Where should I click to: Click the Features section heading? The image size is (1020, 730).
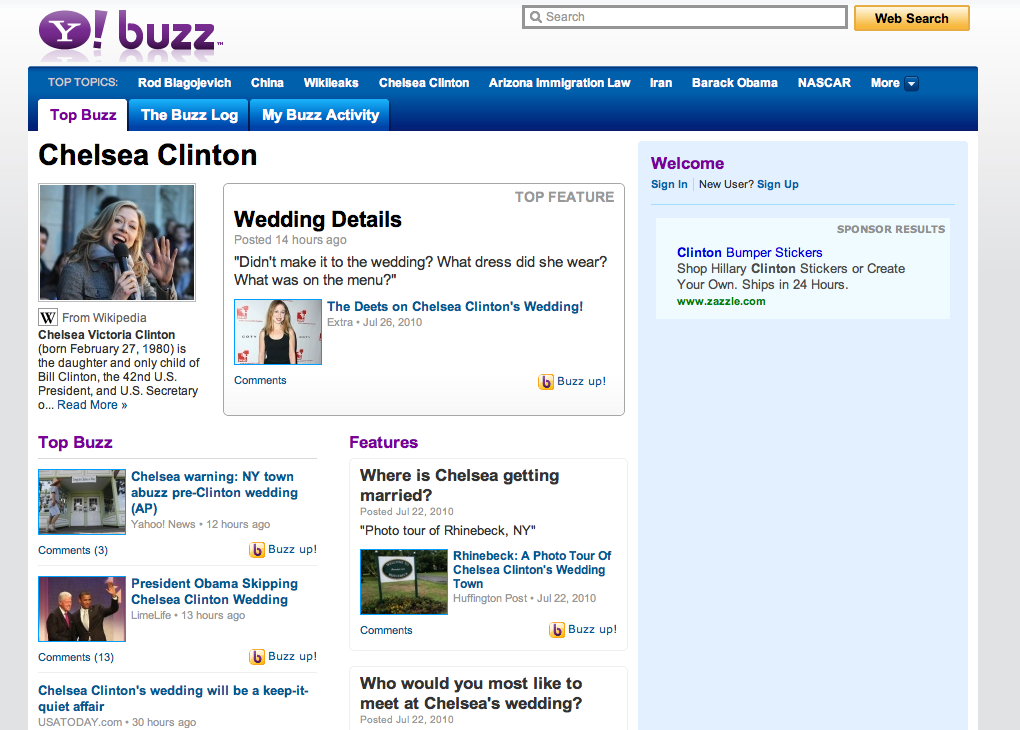point(384,442)
